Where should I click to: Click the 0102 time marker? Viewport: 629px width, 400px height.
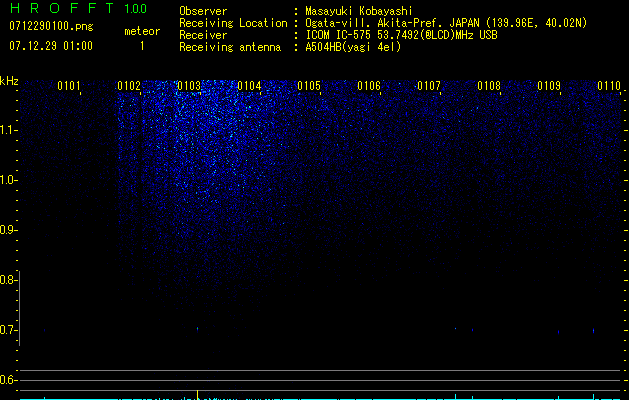[129, 86]
